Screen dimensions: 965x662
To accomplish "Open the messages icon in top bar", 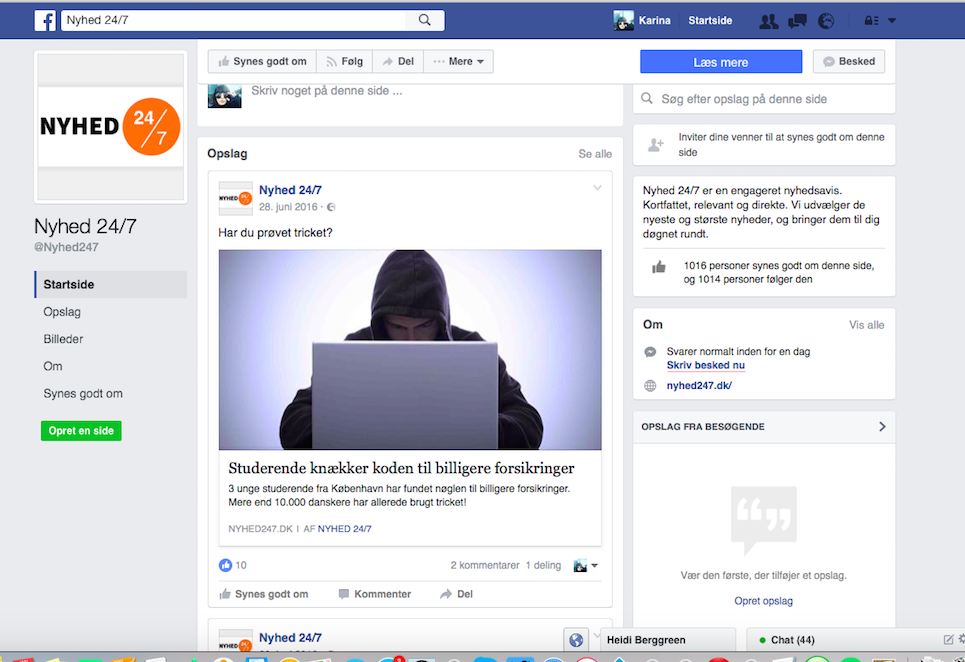I will (x=798, y=21).
